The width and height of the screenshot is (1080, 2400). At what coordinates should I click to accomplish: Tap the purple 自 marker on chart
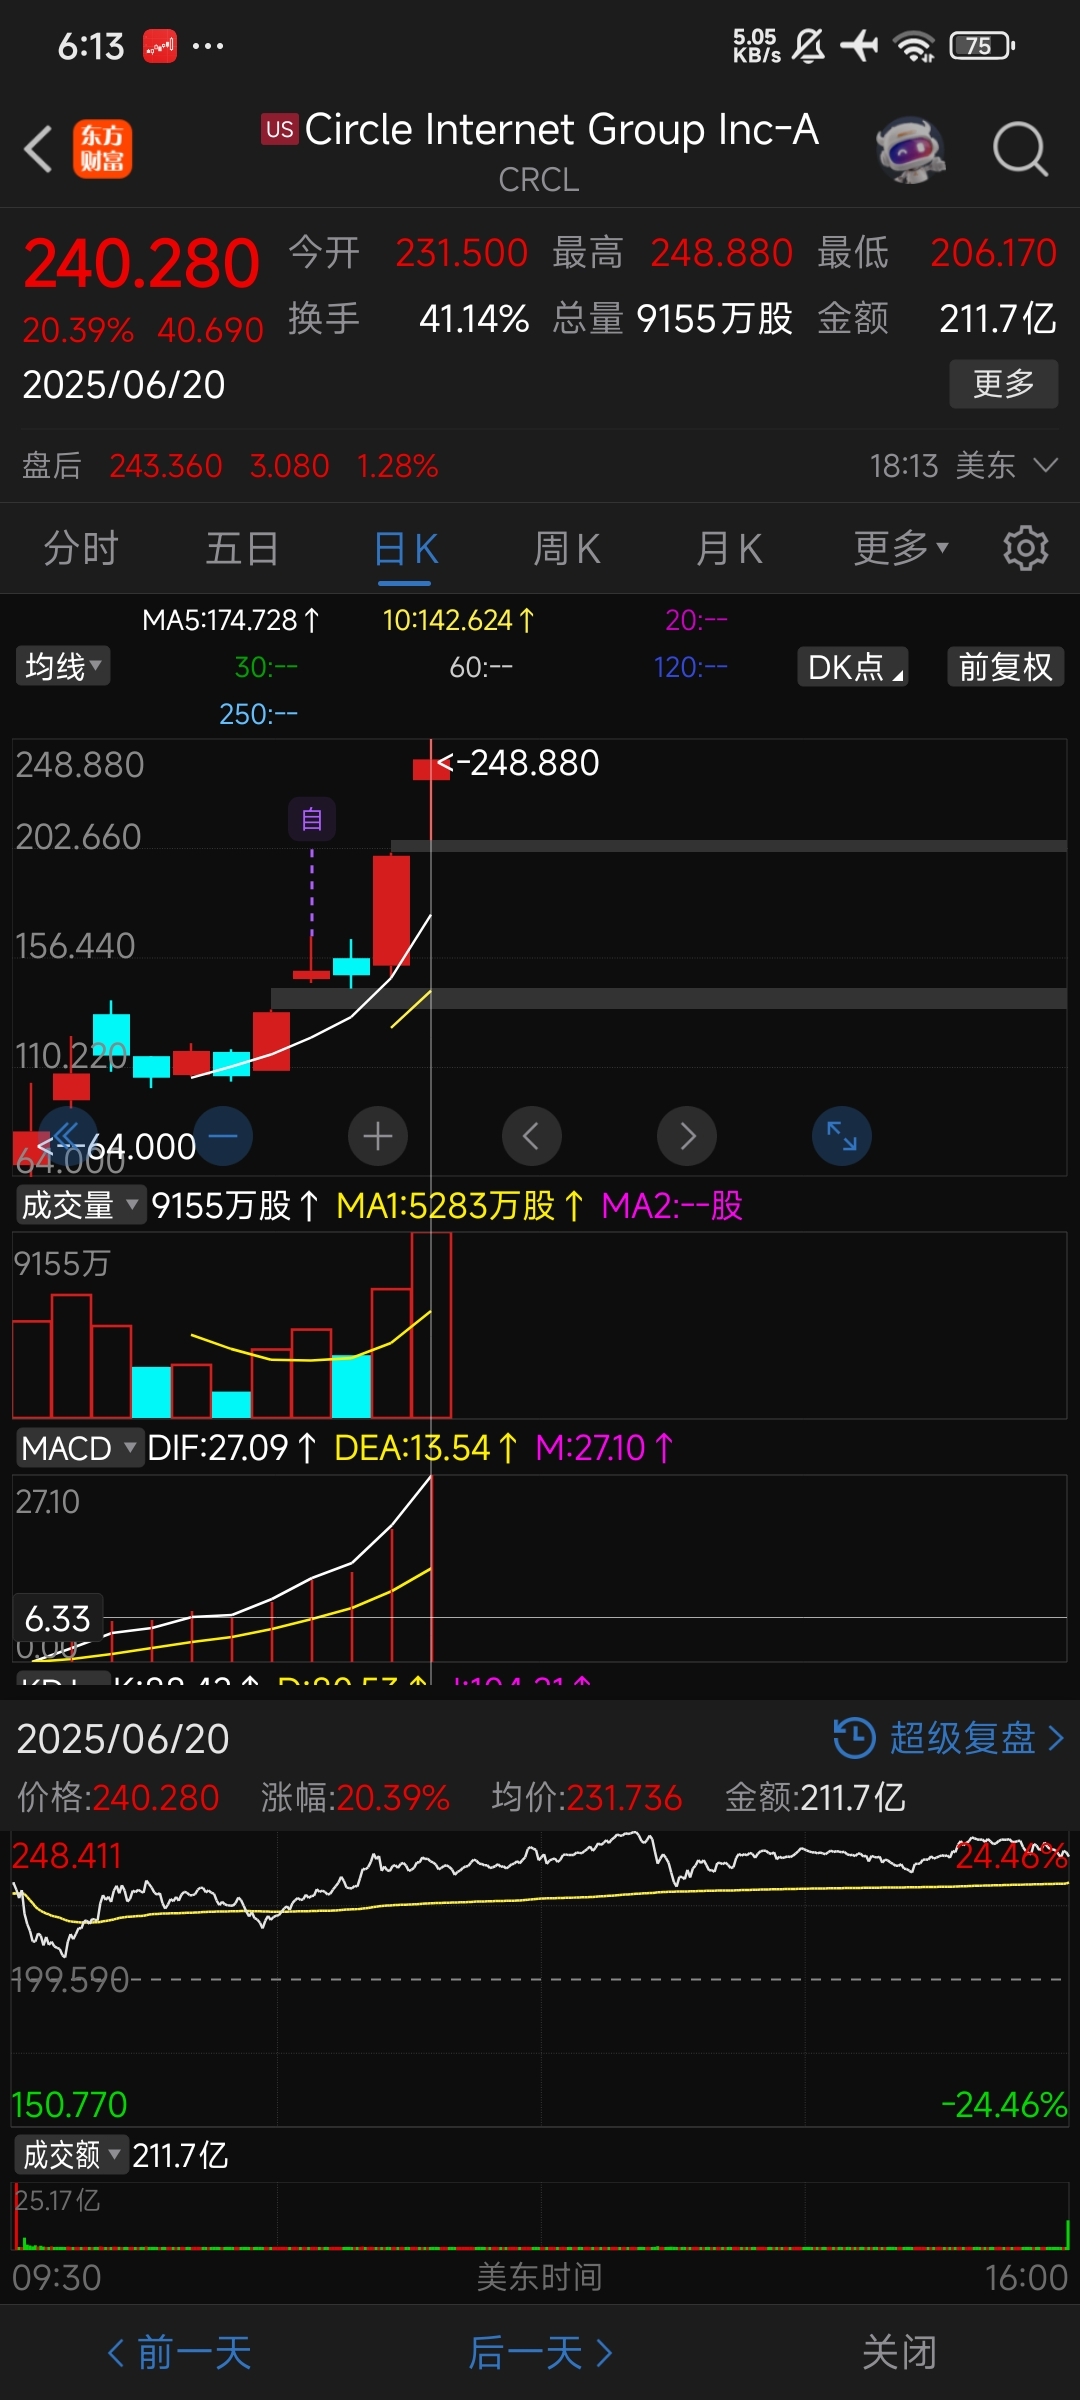[x=312, y=820]
